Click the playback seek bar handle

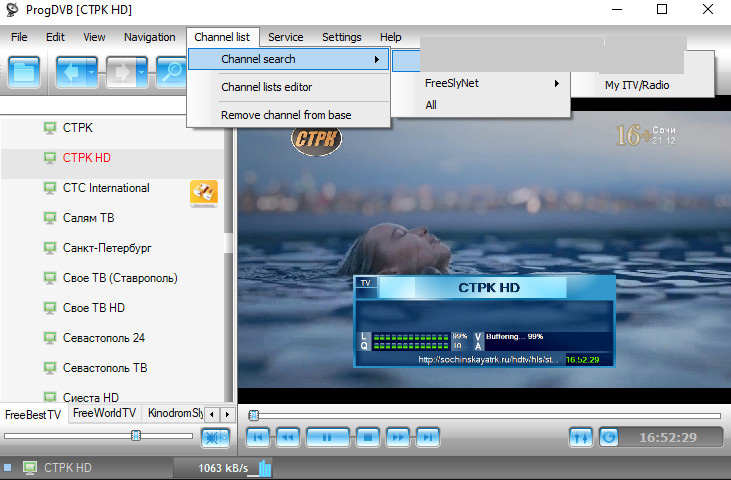[x=254, y=415]
